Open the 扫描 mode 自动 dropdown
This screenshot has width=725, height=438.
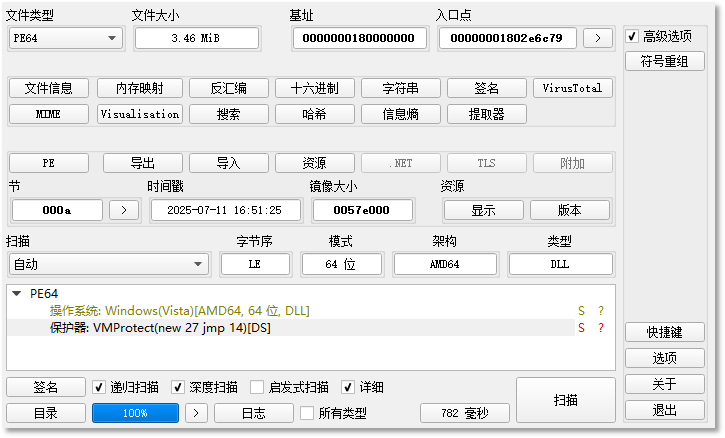(108, 264)
